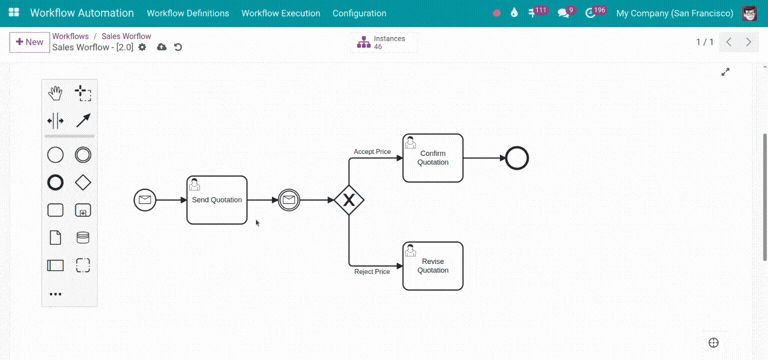Viewport: 768px width, 360px height.
Task: Activate the hand tool in palette
Action: [x=55, y=93]
